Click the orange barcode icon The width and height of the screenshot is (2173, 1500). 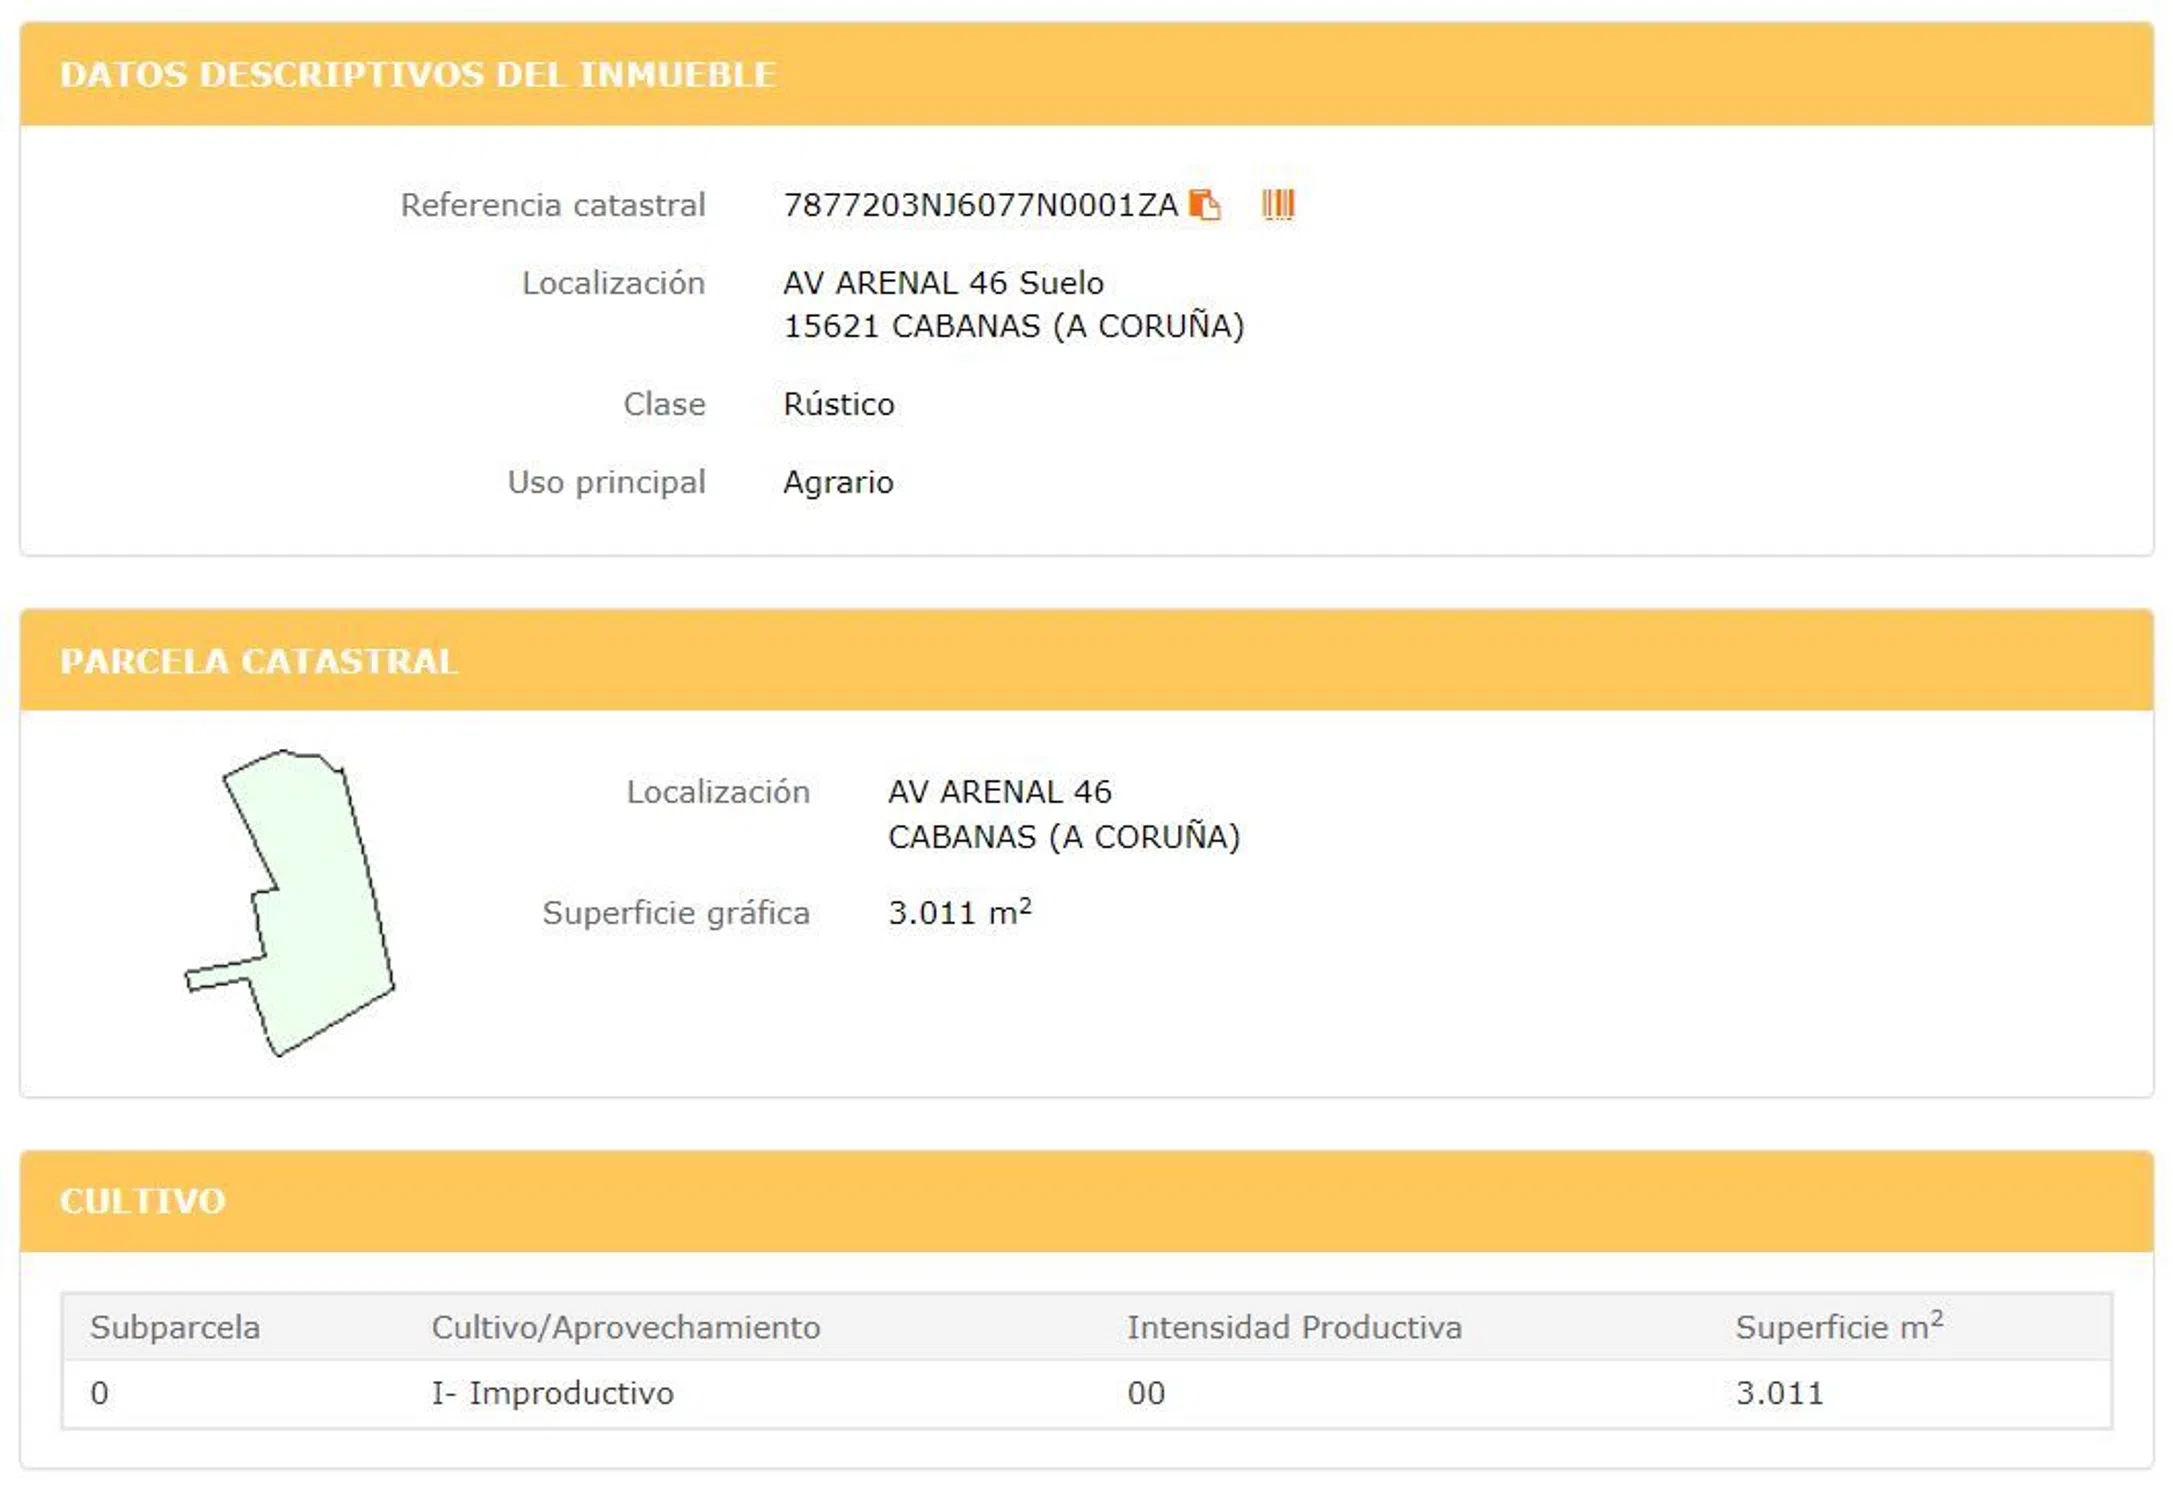point(1278,205)
